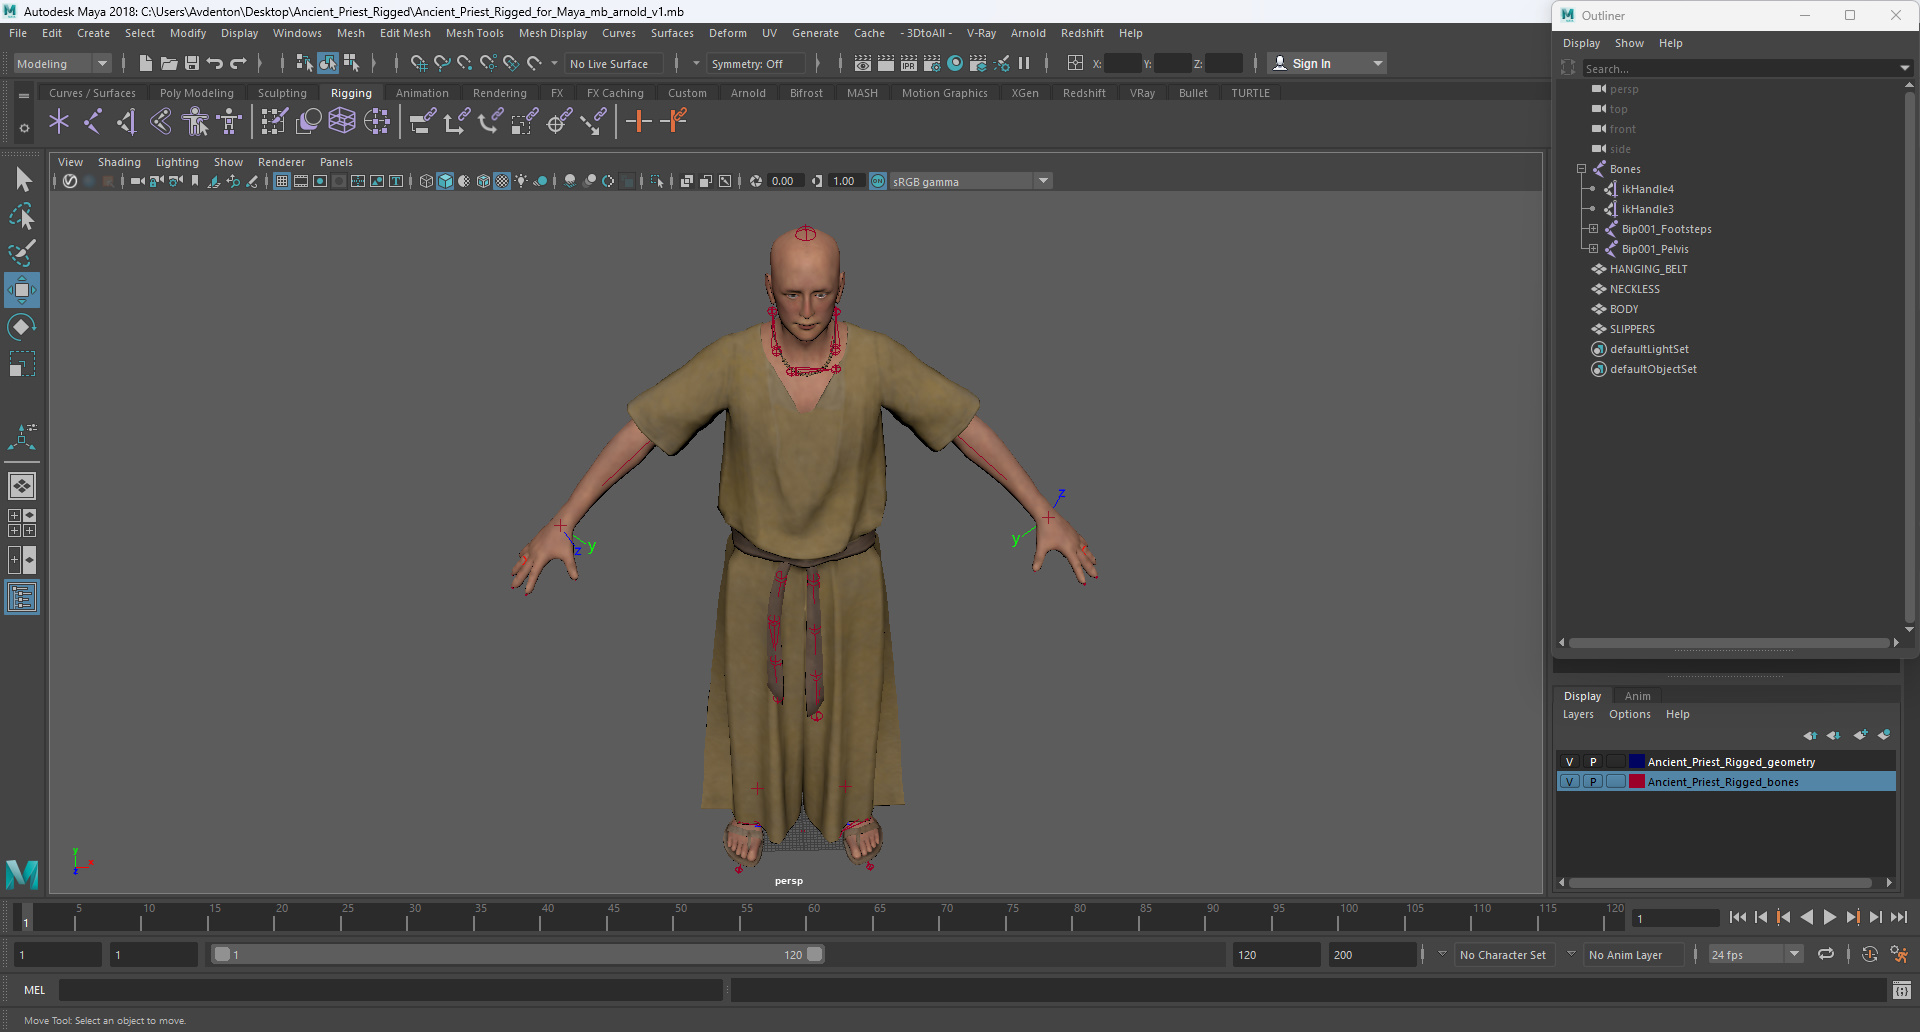Image resolution: width=1920 pixels, height=1032 pixels.
Task: Click the MEL command line field
Action: point(390,990)
